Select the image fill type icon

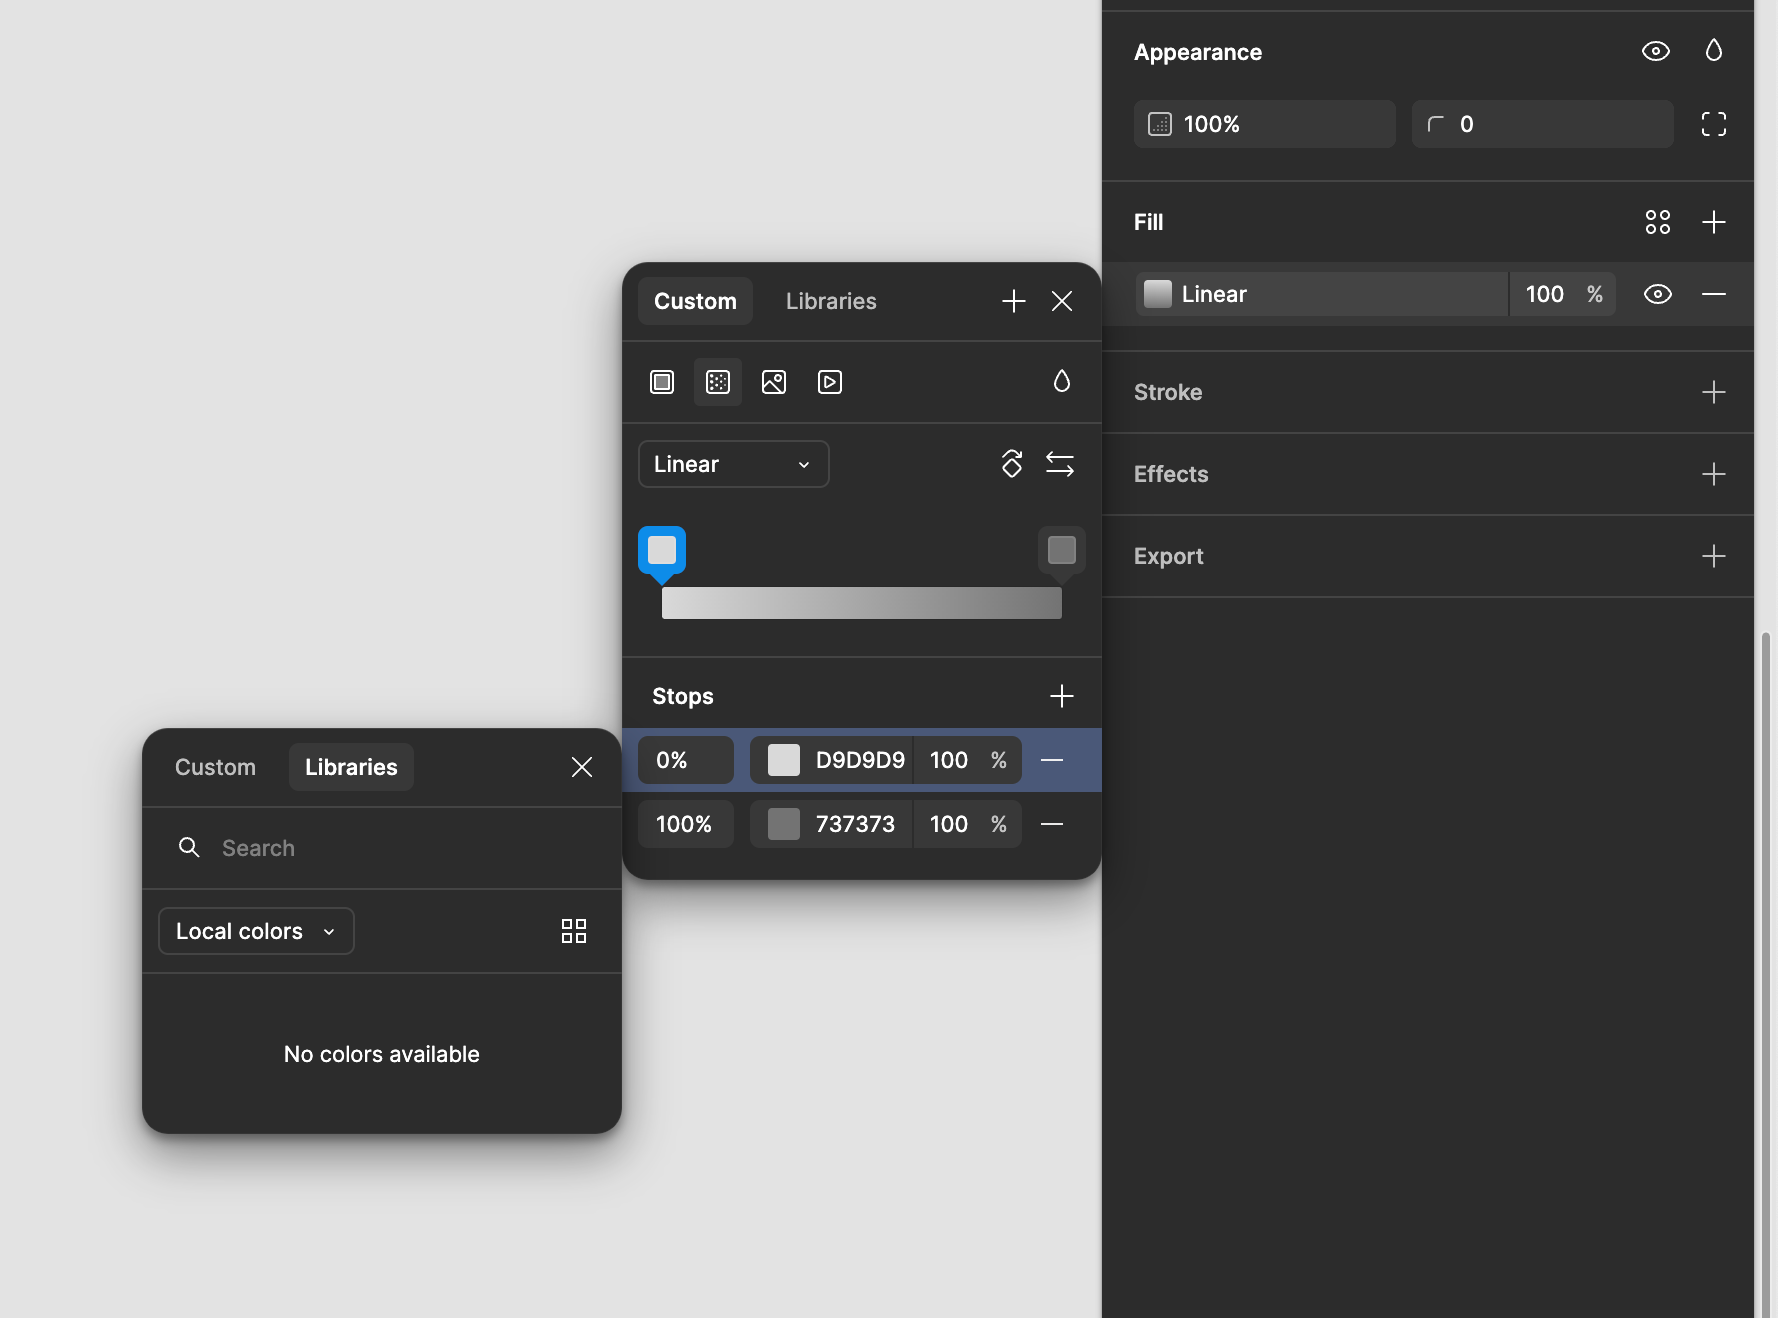point(774,382)
